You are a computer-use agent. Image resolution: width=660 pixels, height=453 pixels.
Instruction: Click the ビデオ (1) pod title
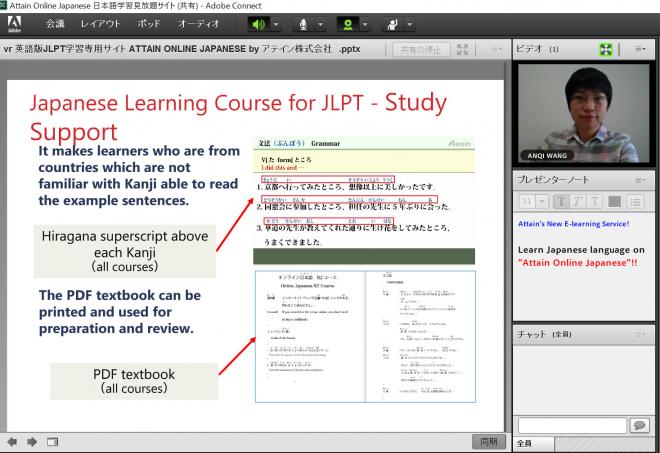[x=538, y=49]
